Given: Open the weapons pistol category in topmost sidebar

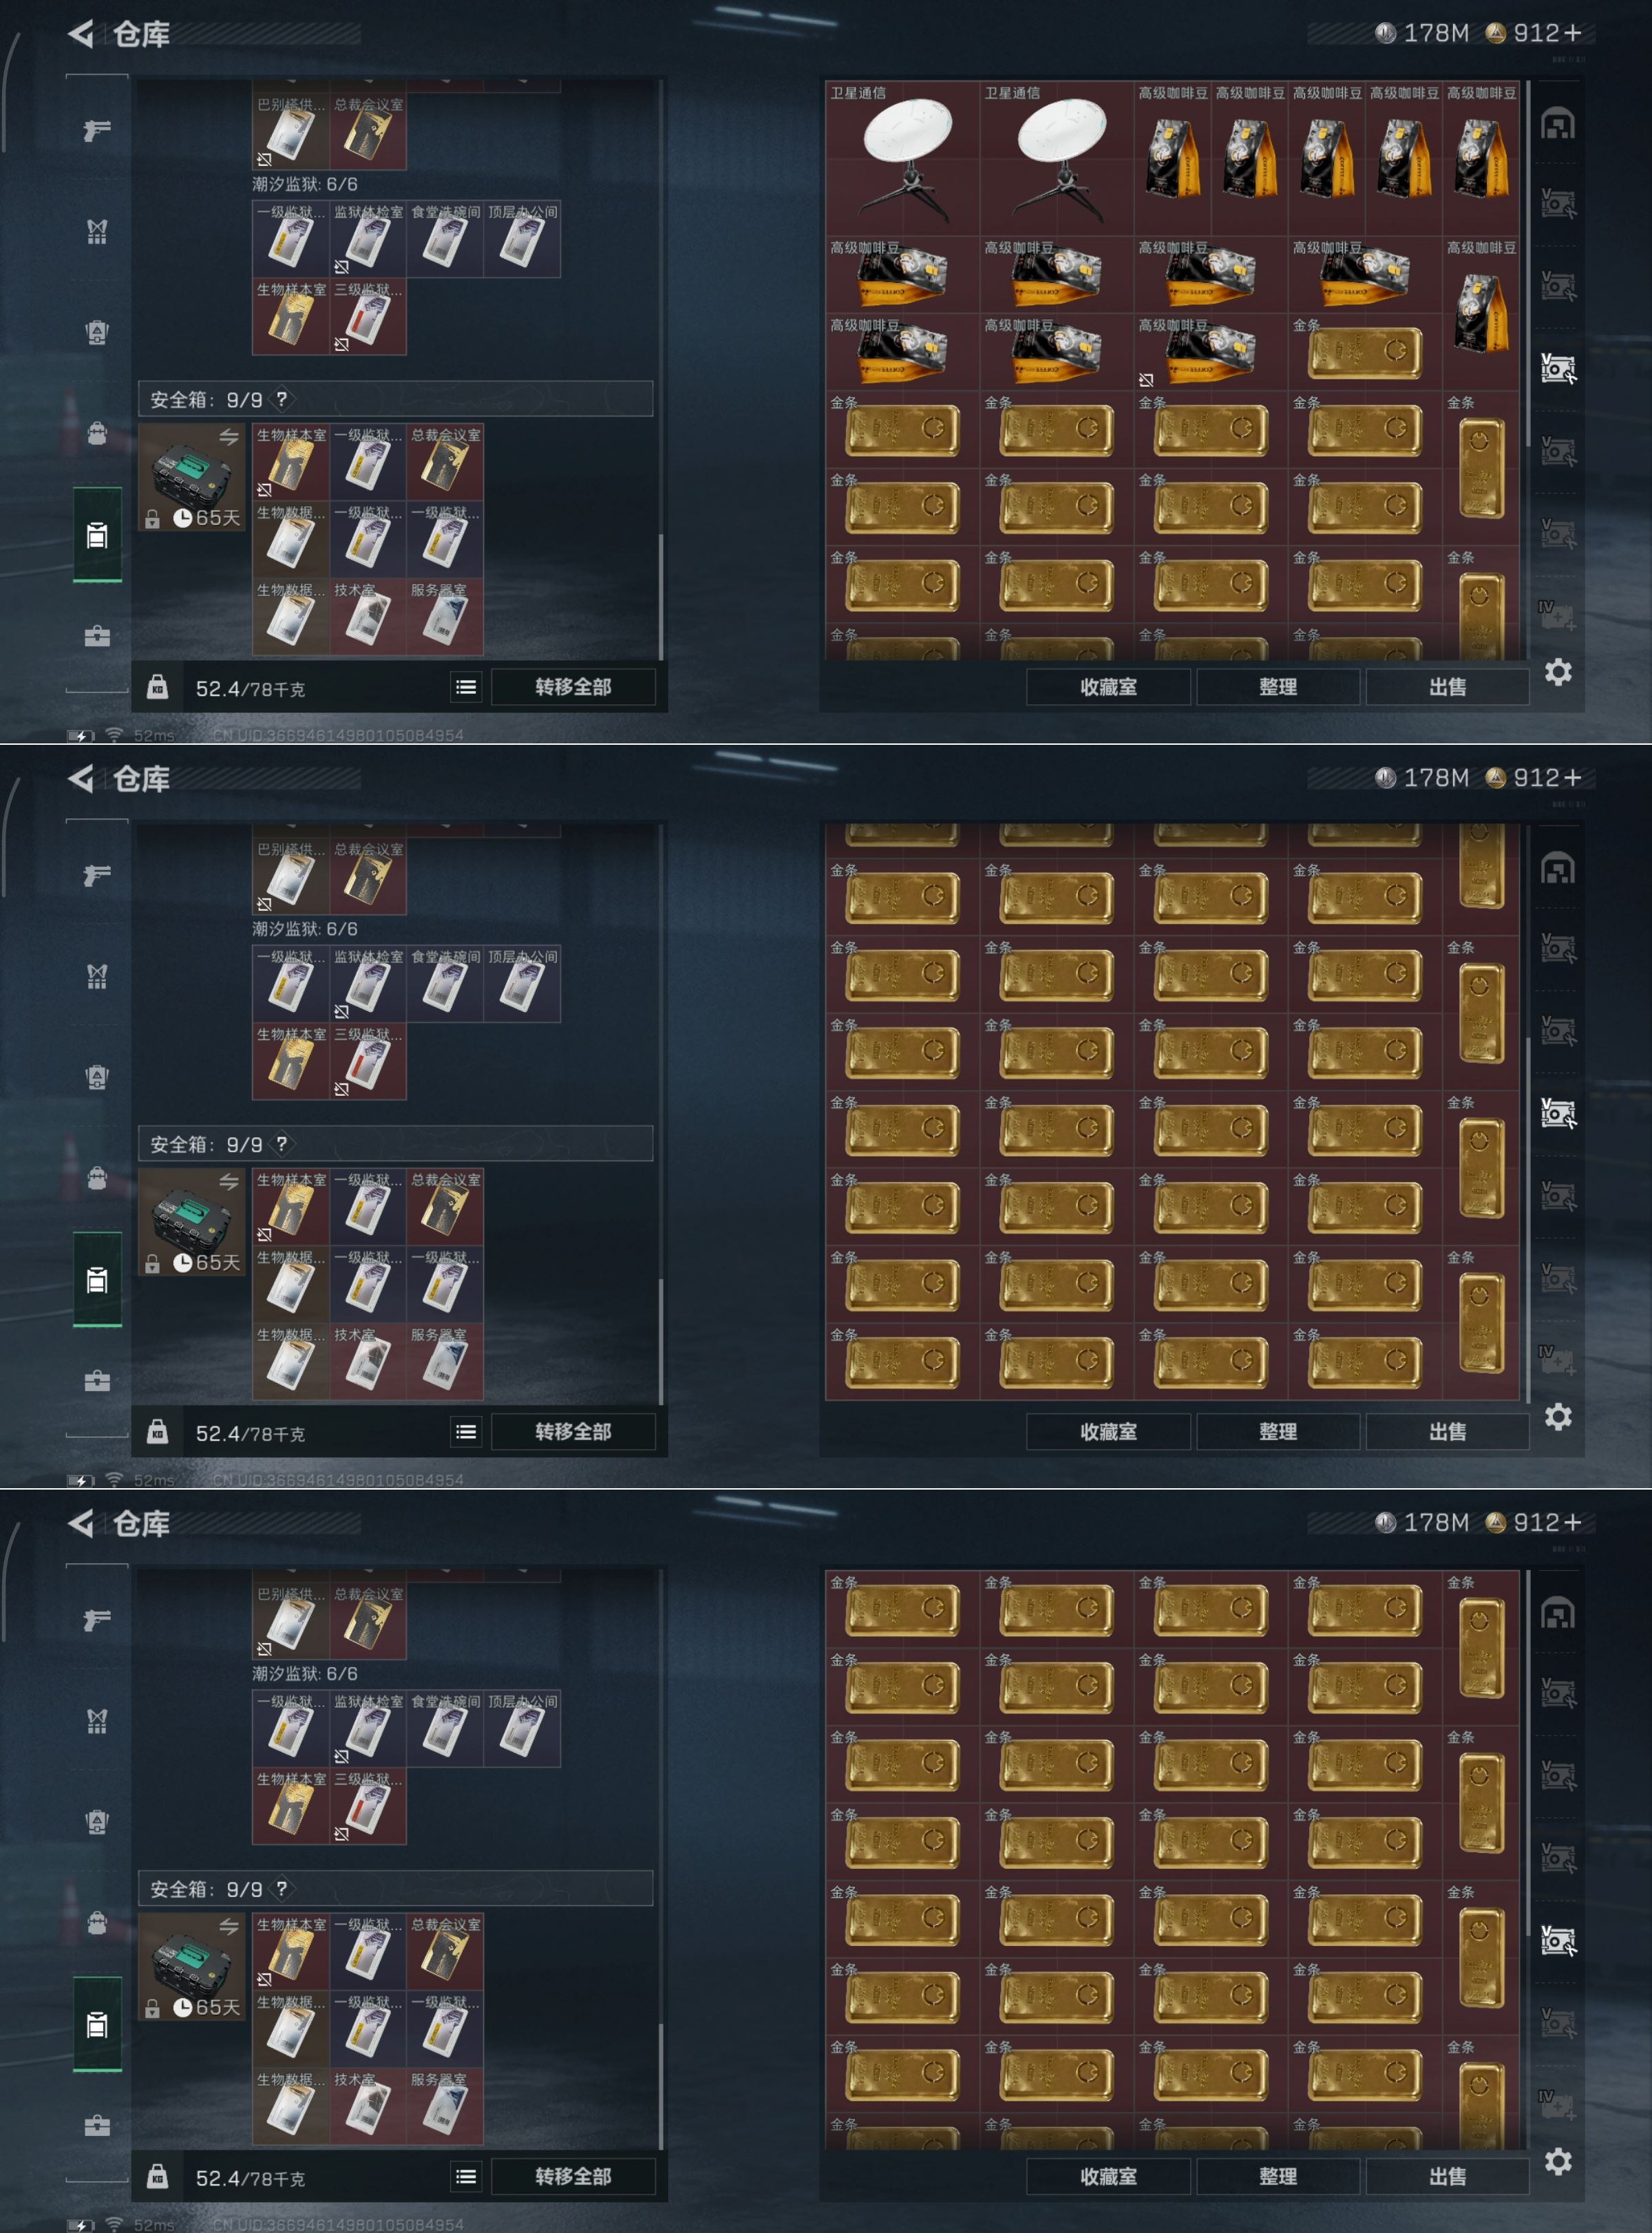Looking at the screenshot, I should (97, 130).
